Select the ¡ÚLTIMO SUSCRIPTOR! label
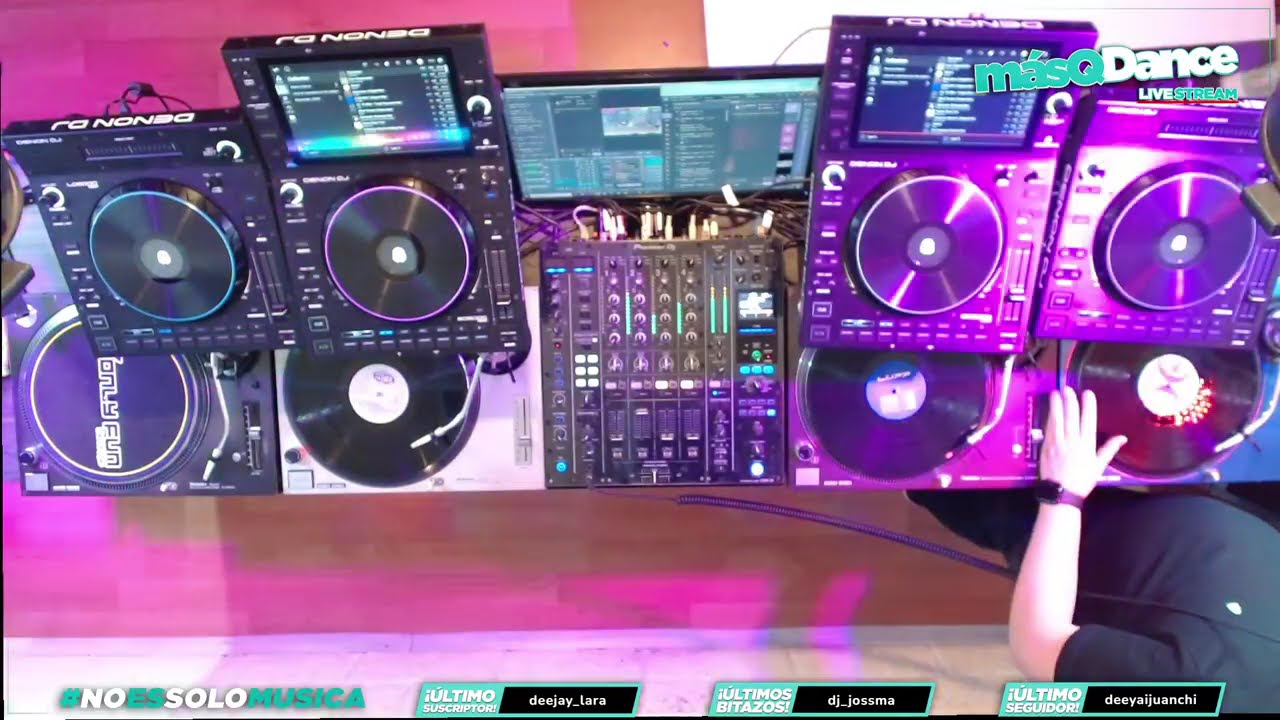The height and width of the screenshot is (720, 1280). pyautogui.click(x=460, y=700)
